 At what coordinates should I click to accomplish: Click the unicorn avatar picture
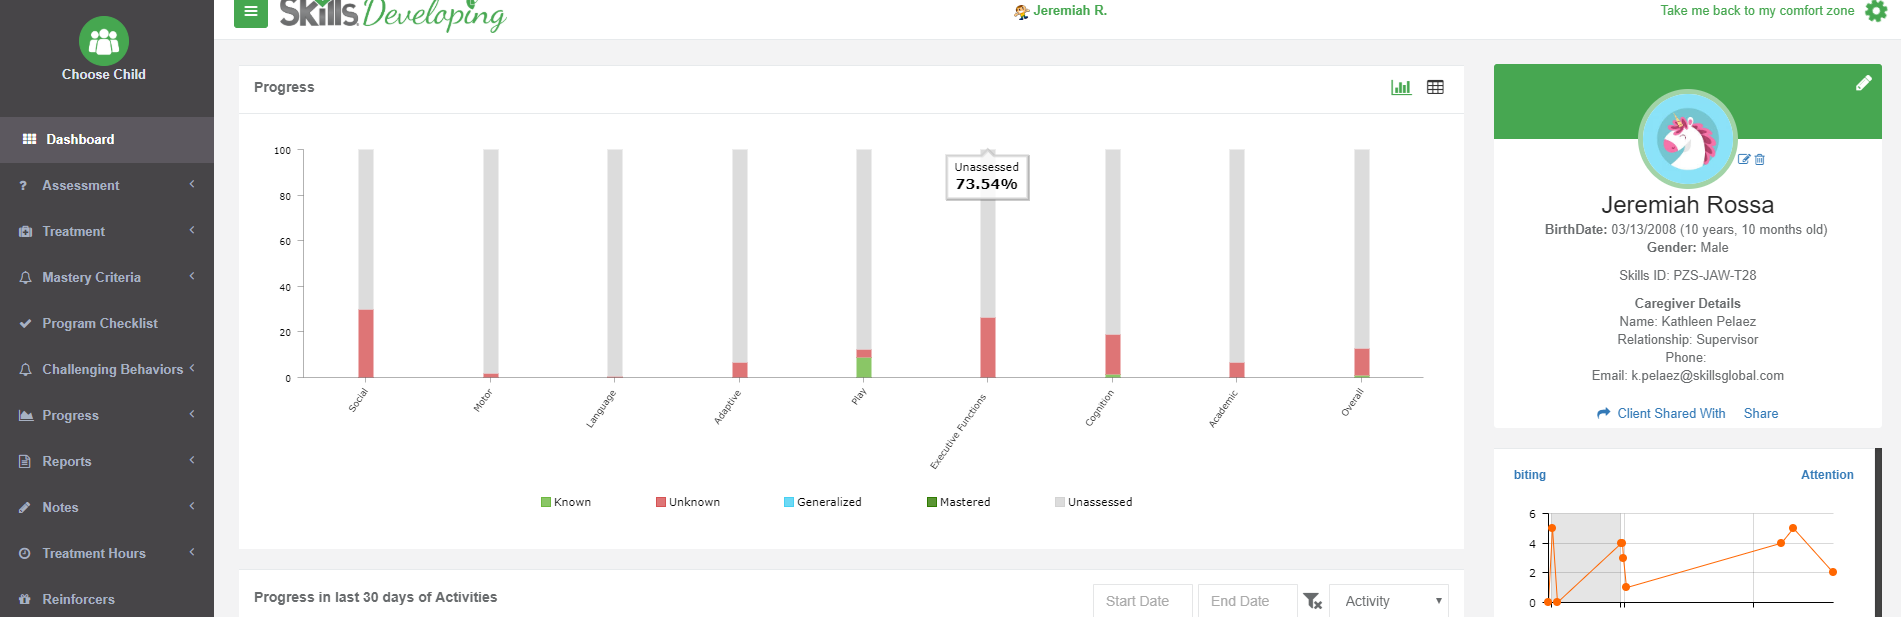tap(1688, 139)
